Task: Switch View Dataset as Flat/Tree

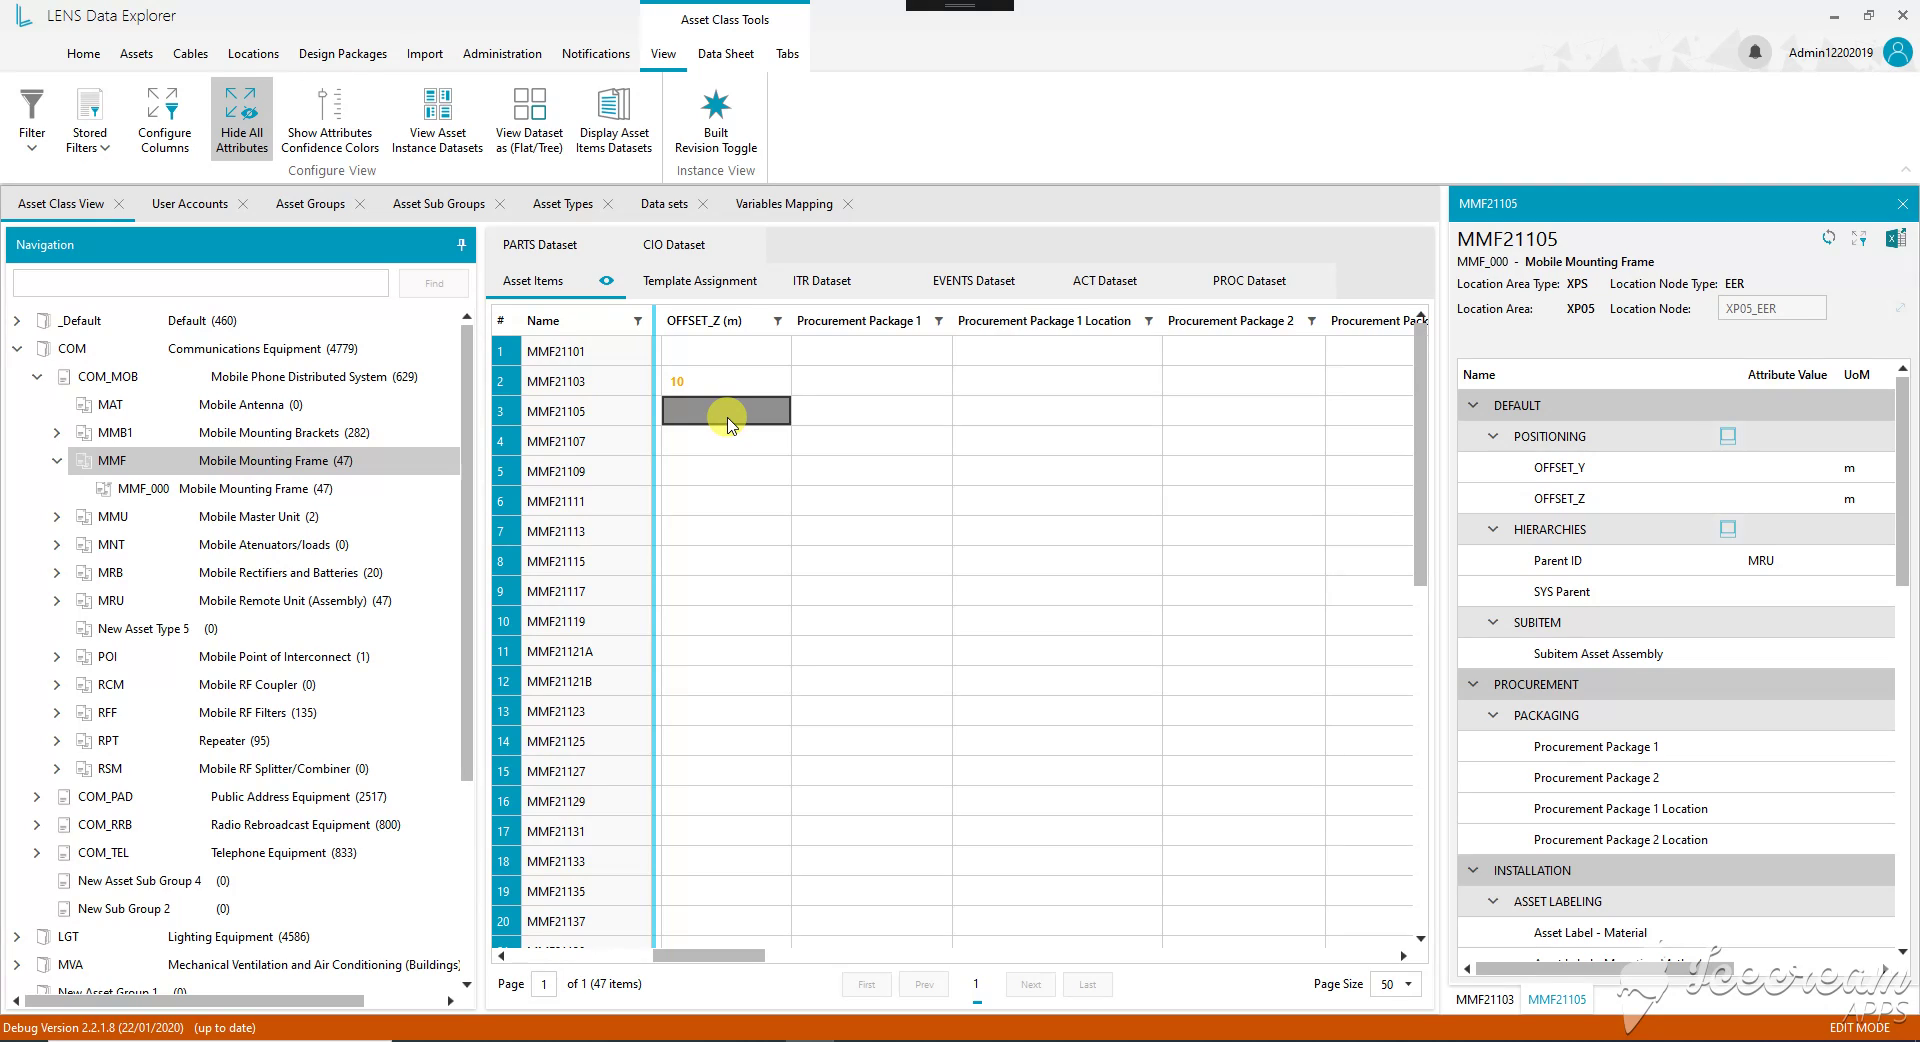Action: [529, 119]
